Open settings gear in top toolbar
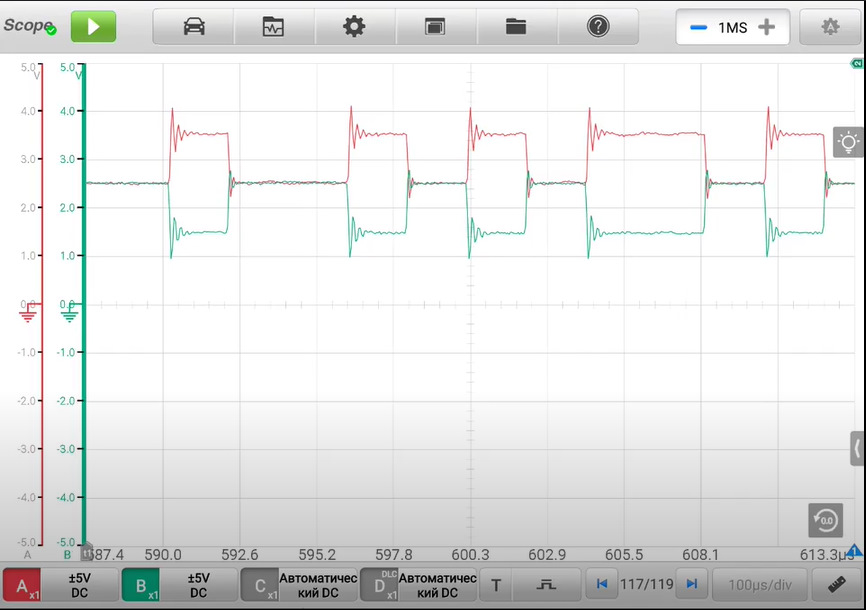Image resolution: width=866 pixels, height=610 pixels. [354, 27]
